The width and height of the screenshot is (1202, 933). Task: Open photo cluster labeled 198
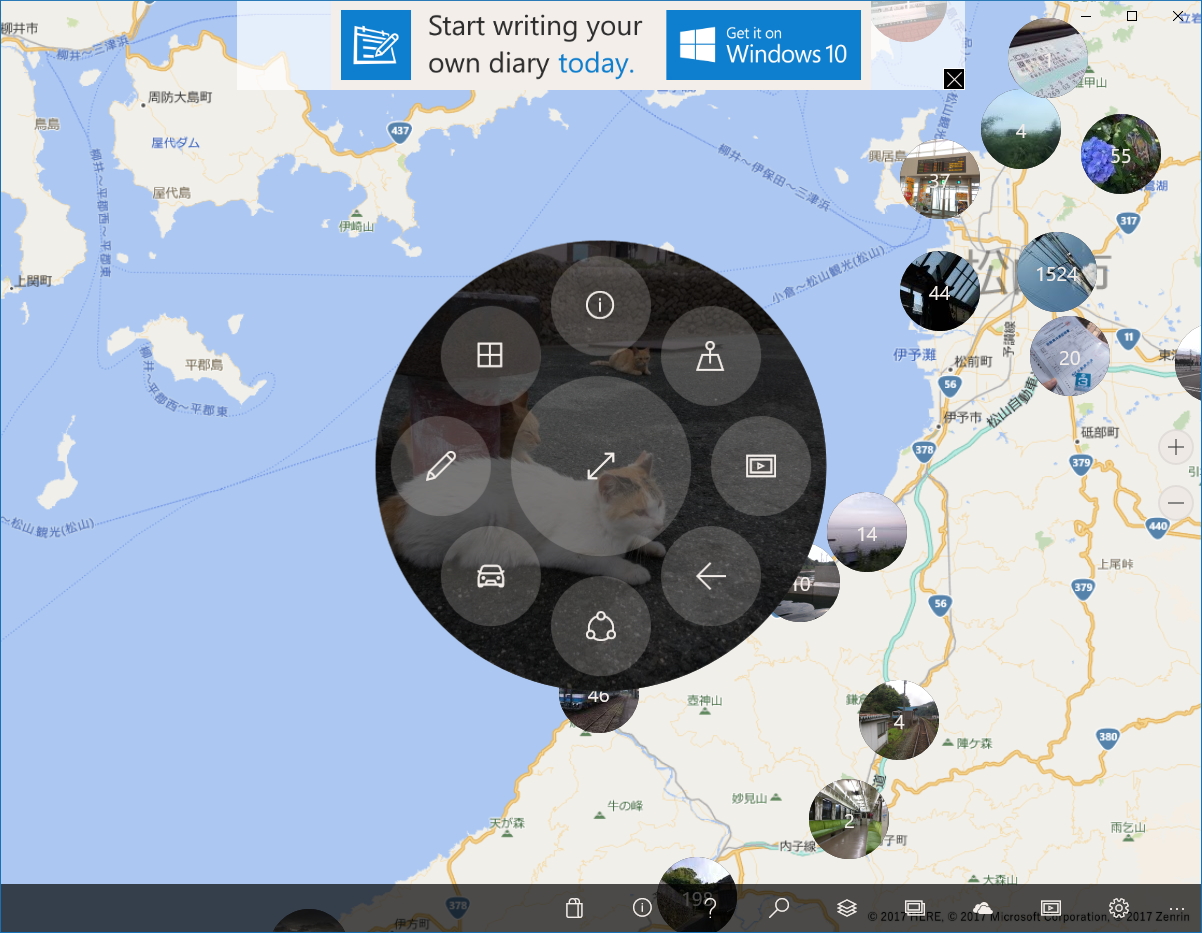click(697, 896)
